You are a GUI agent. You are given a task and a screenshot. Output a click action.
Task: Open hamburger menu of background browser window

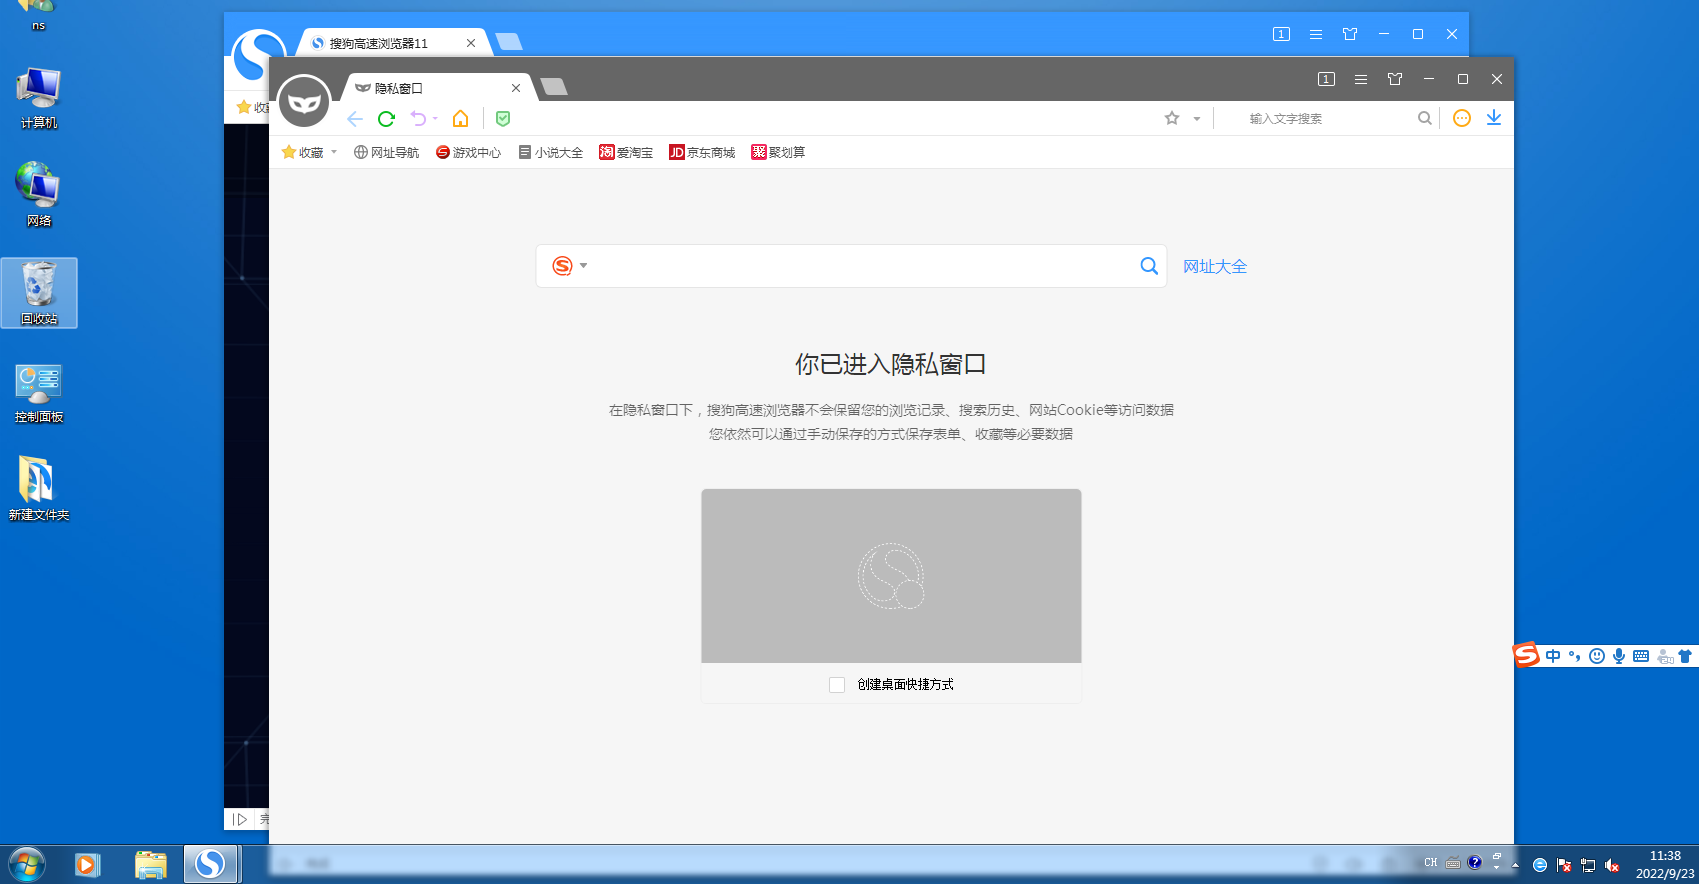1316,34
